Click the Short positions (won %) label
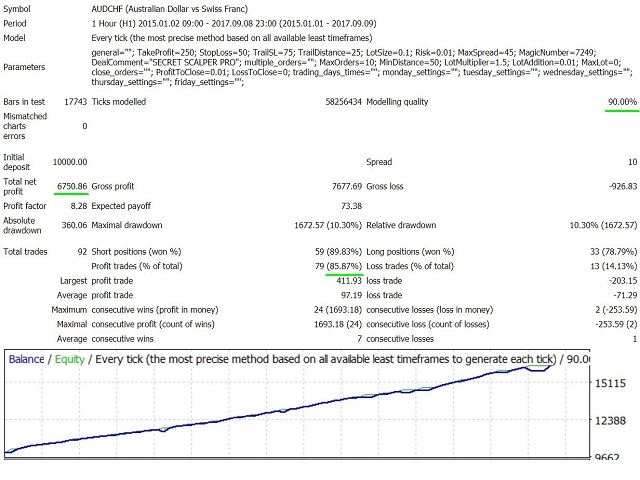The height and width of the screenshot is (480, 640). 136,251
